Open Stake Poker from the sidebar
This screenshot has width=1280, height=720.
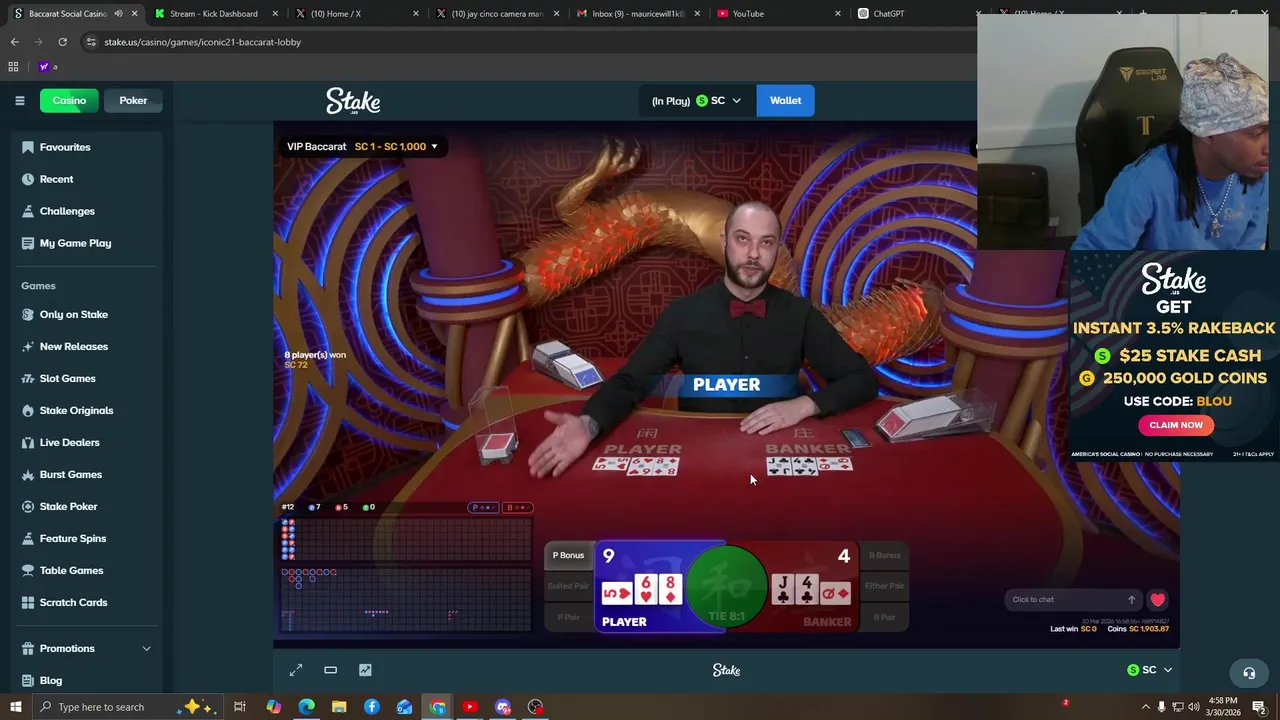(68, 506)
